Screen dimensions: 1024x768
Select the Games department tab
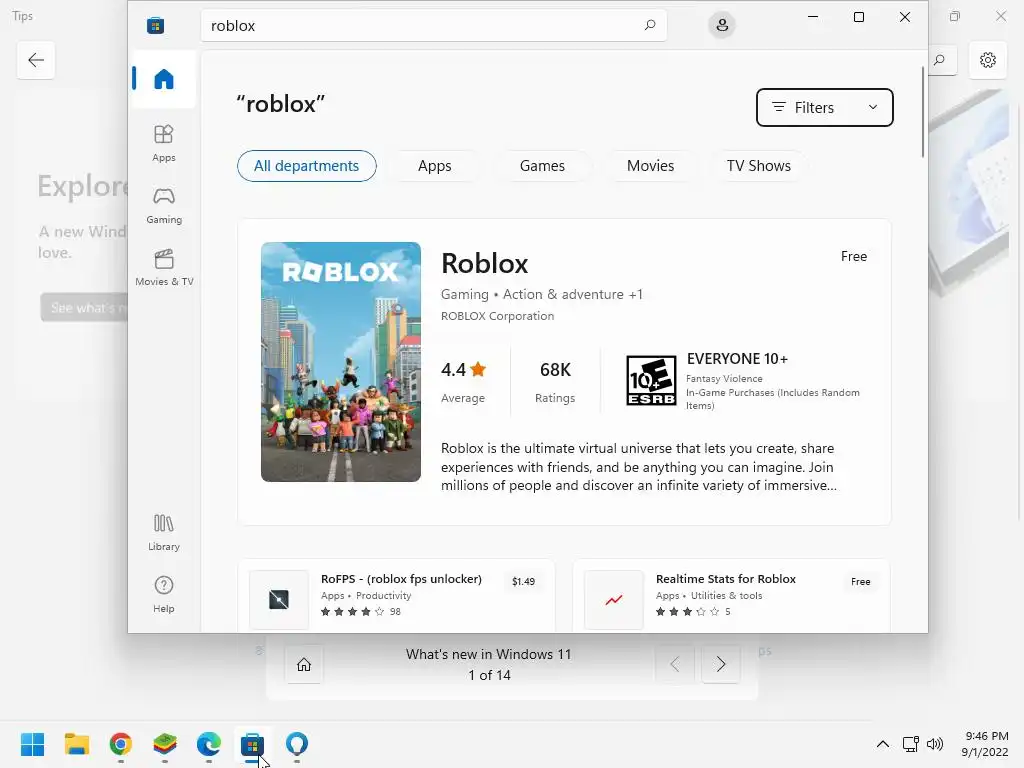[542, 166]
